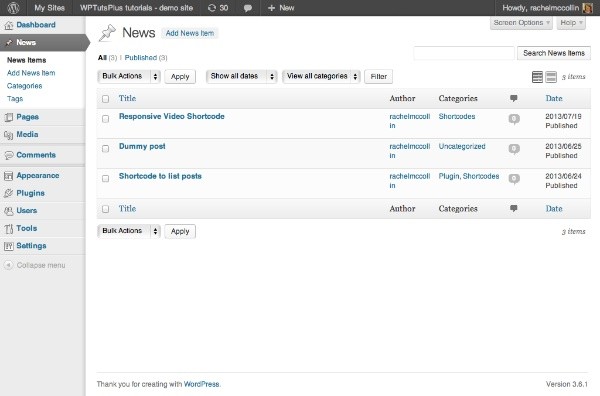
Task: Open WPTutsPlus tutorials - demo site menu
Action: pos(136,8)
